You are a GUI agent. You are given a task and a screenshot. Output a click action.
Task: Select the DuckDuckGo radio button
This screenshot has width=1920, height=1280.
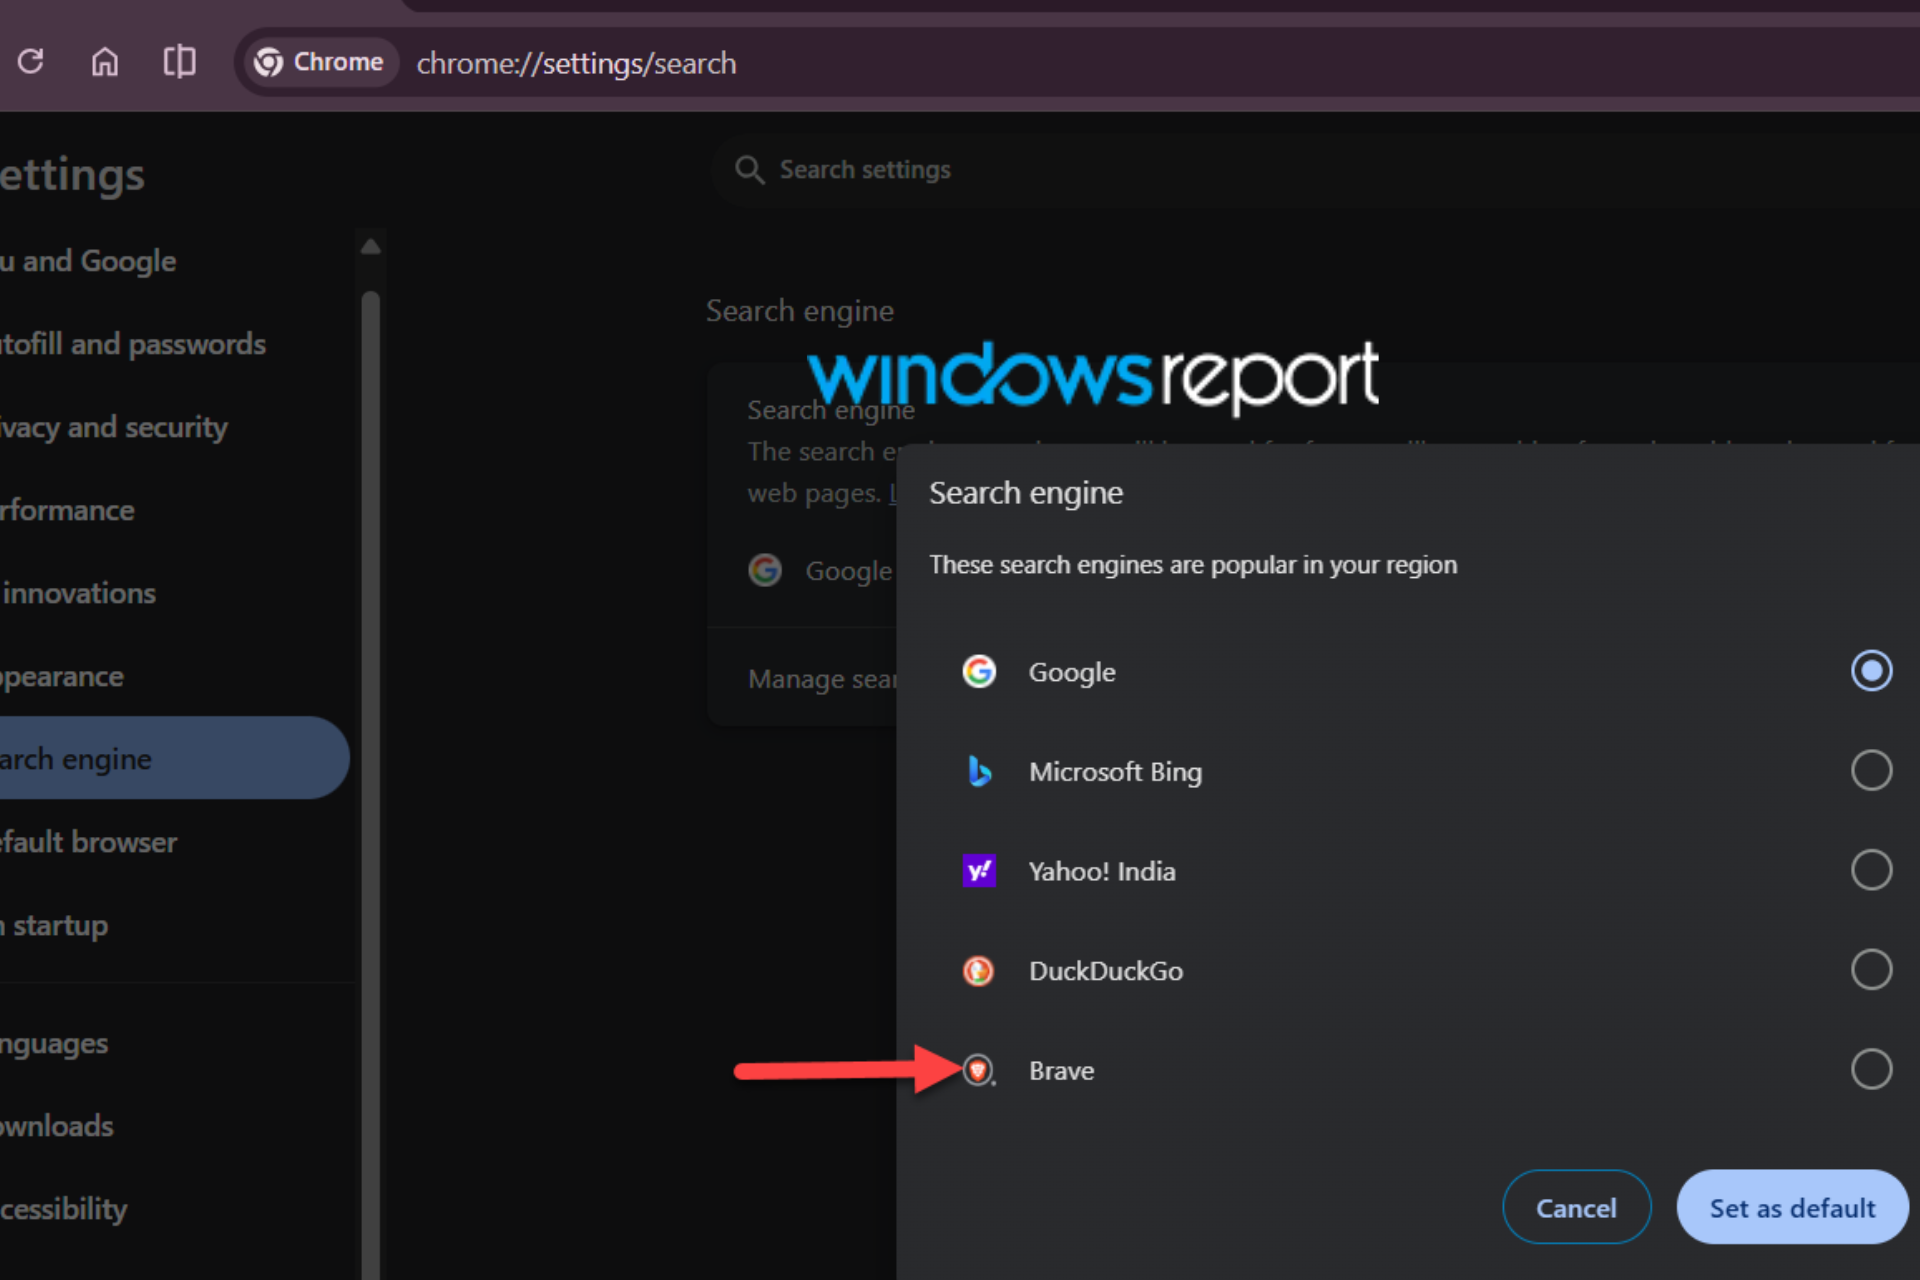tap(1871, 969)
